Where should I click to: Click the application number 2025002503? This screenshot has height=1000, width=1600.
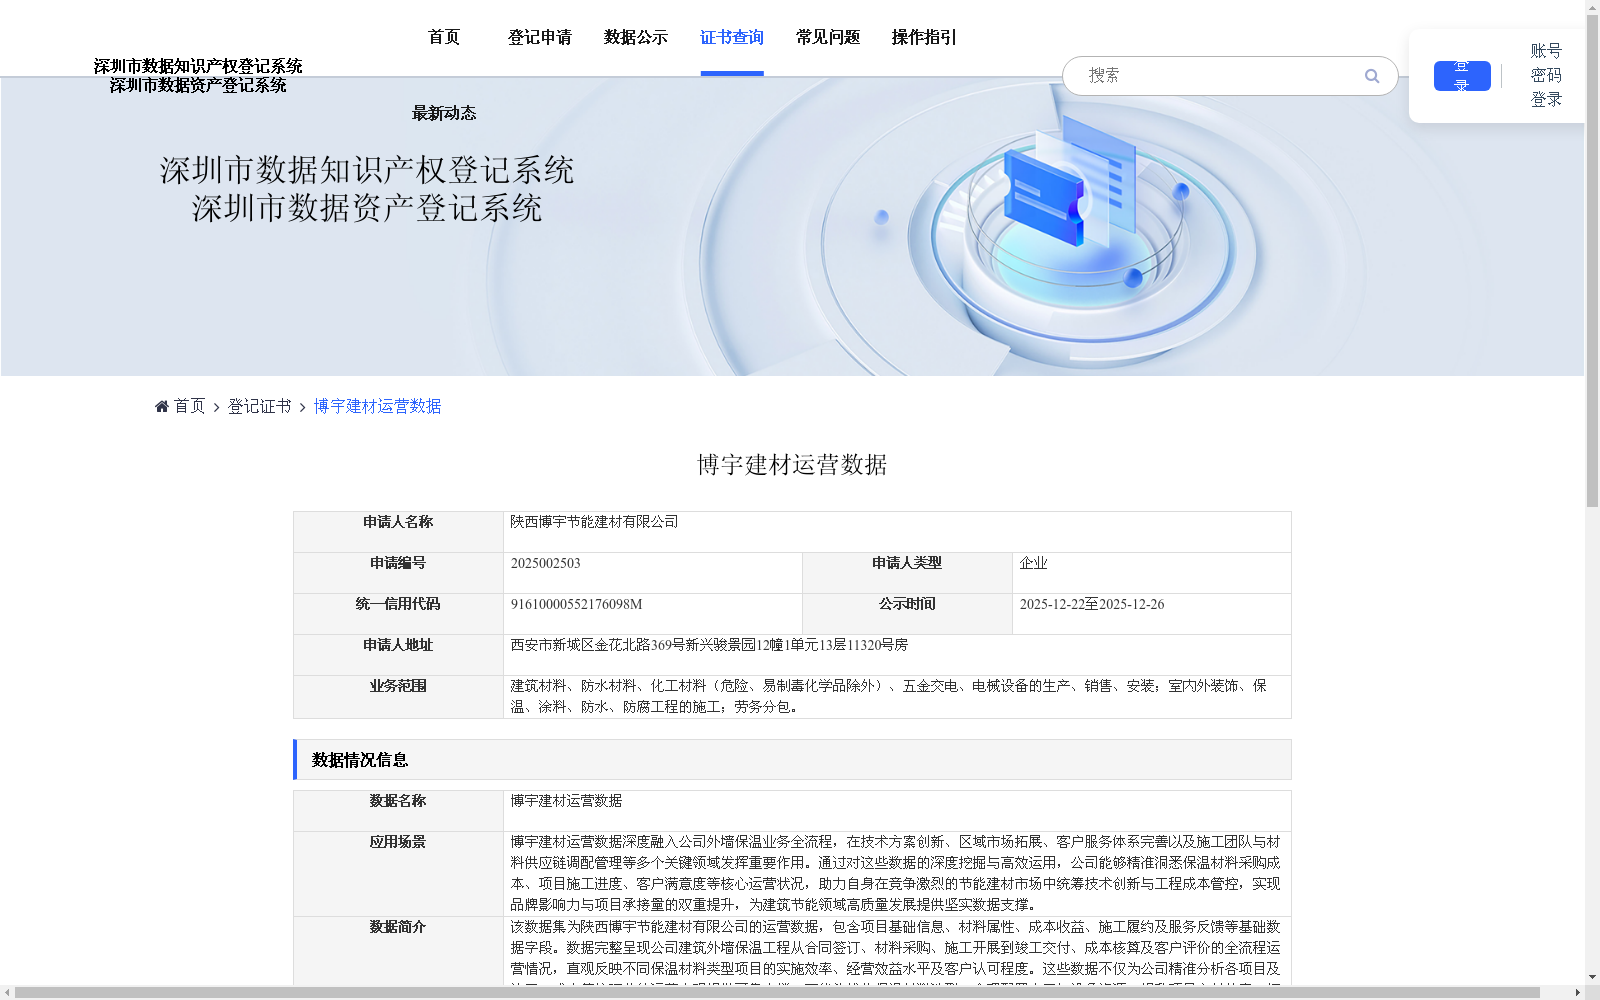(546, 563)
